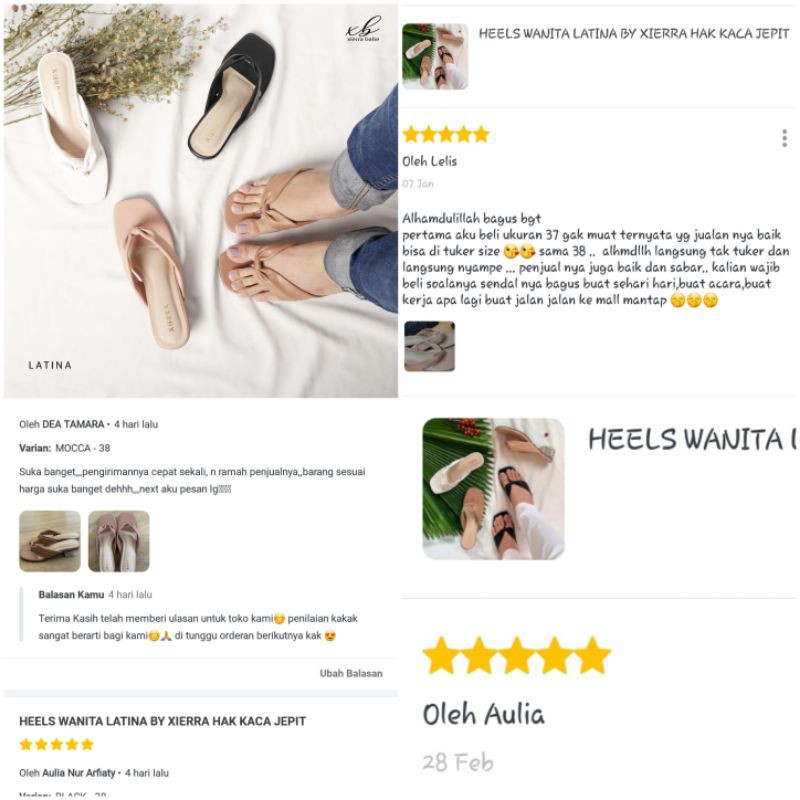Click top-right HEELS WANITA LATINA product title
Screen dimensions: 800x800
(634, 34)
